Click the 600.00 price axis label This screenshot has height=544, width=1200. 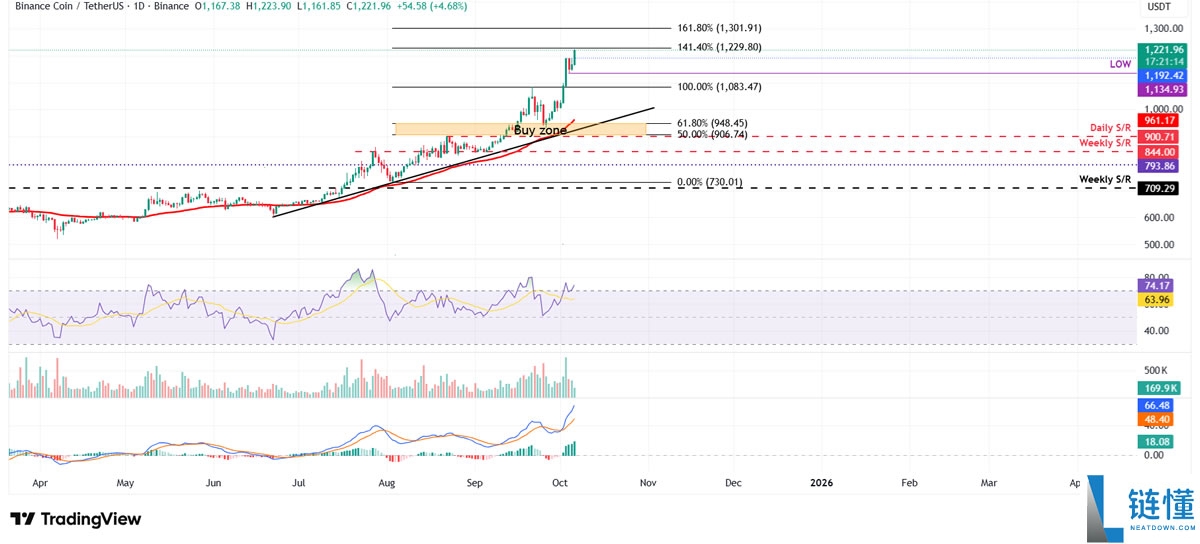pos(1160,218)
